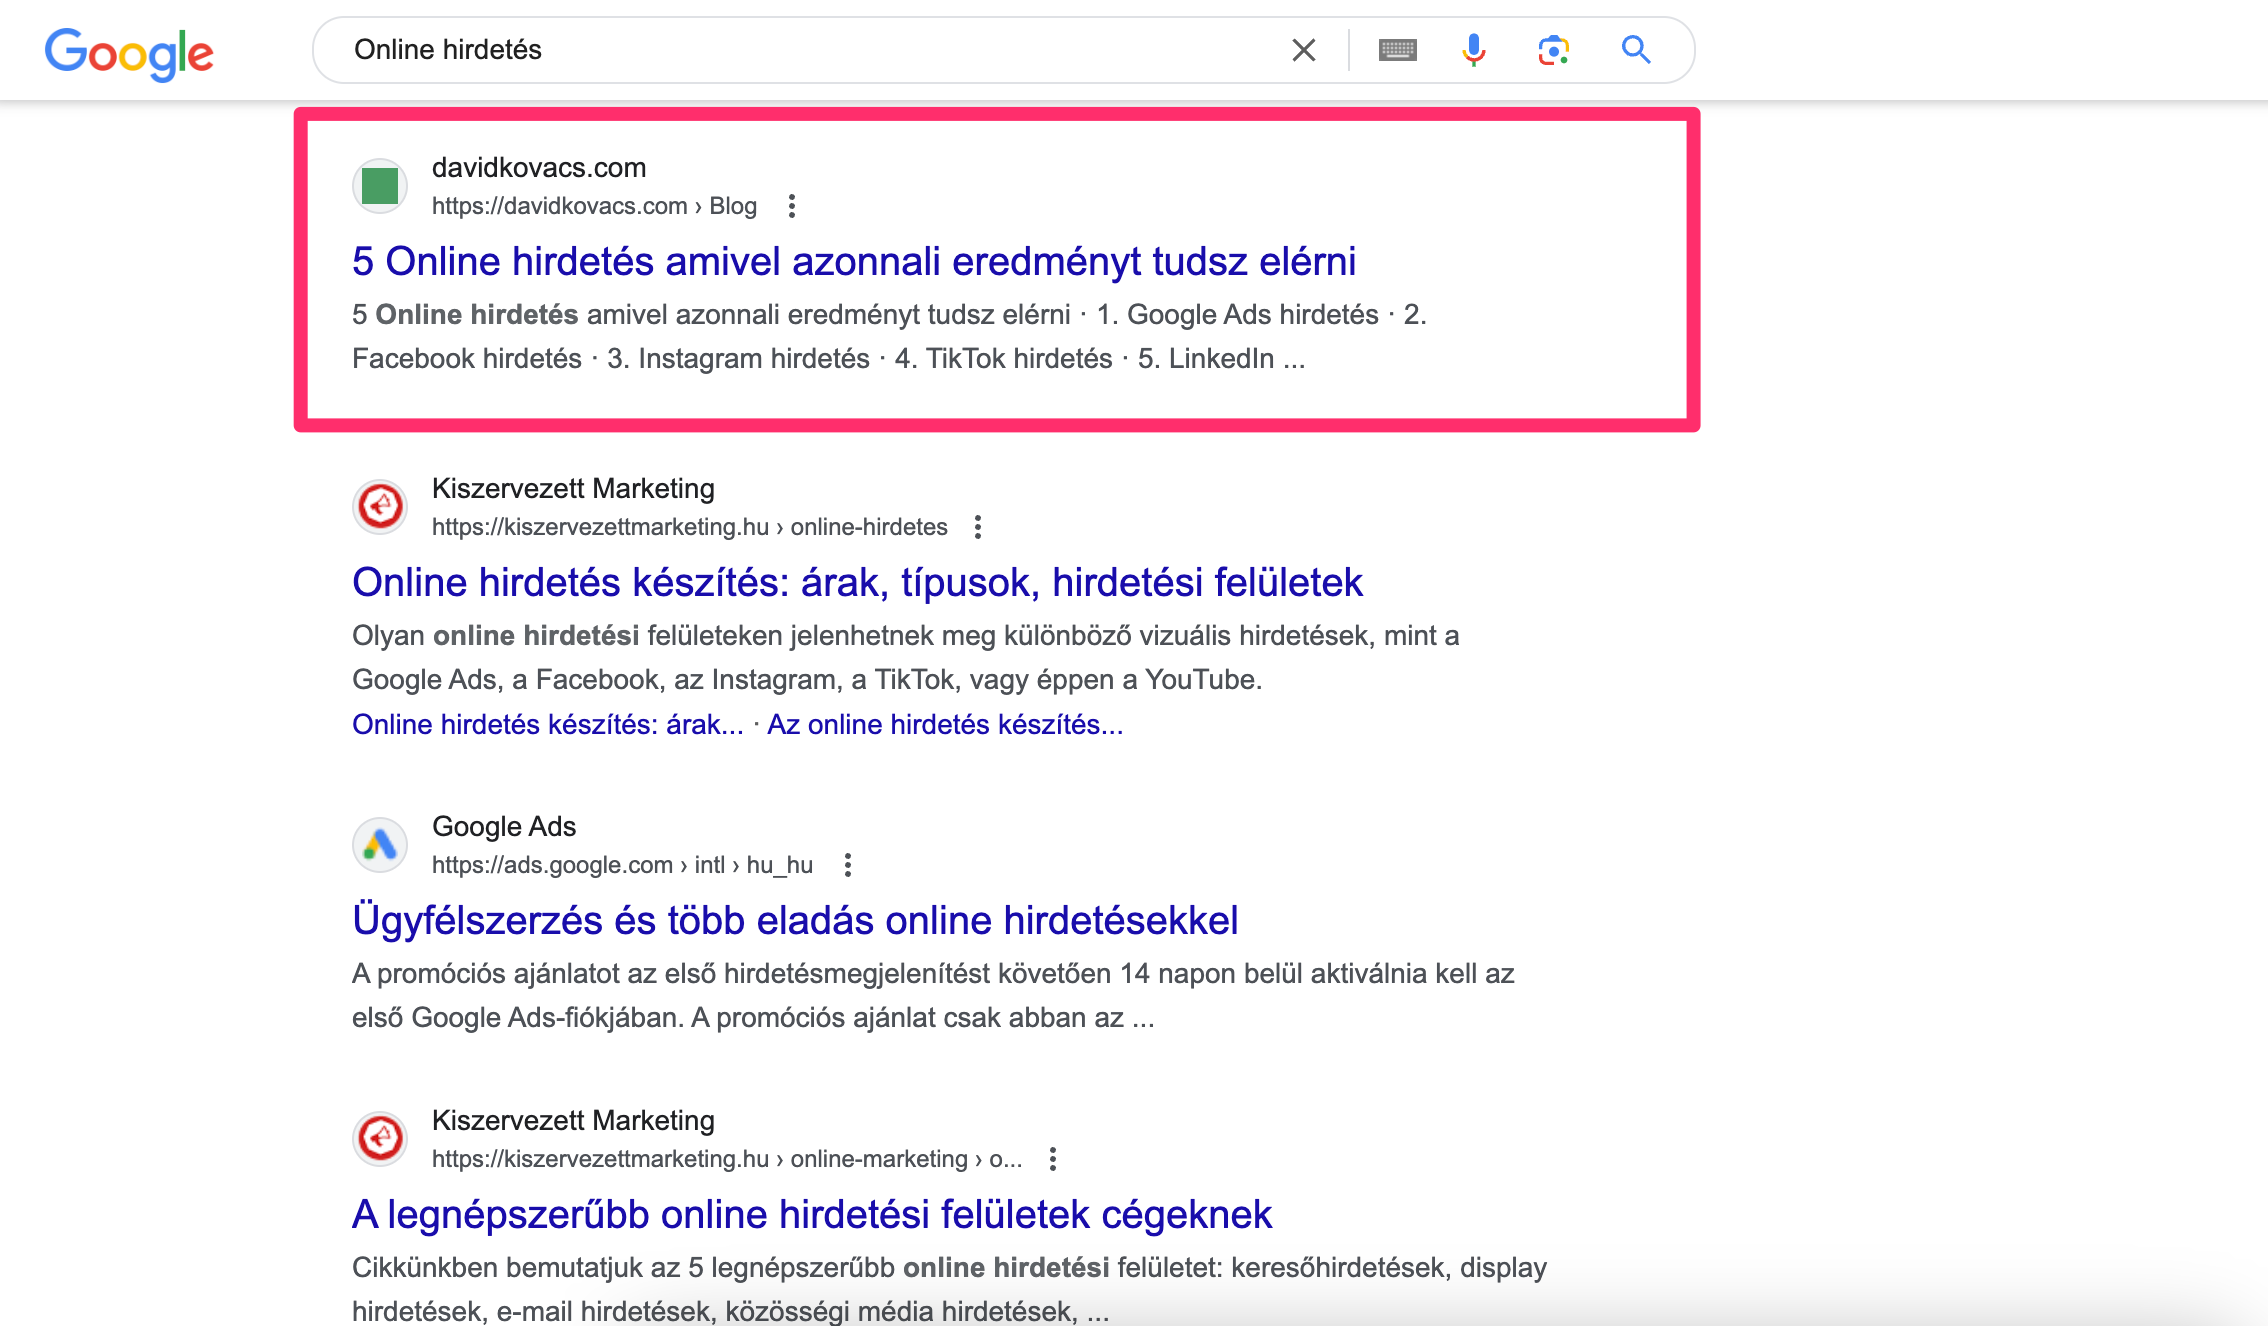Open three-dot menu for the Google Ads result
The height and width of the screenshot is (1326, 2268).
coord(848,865)
